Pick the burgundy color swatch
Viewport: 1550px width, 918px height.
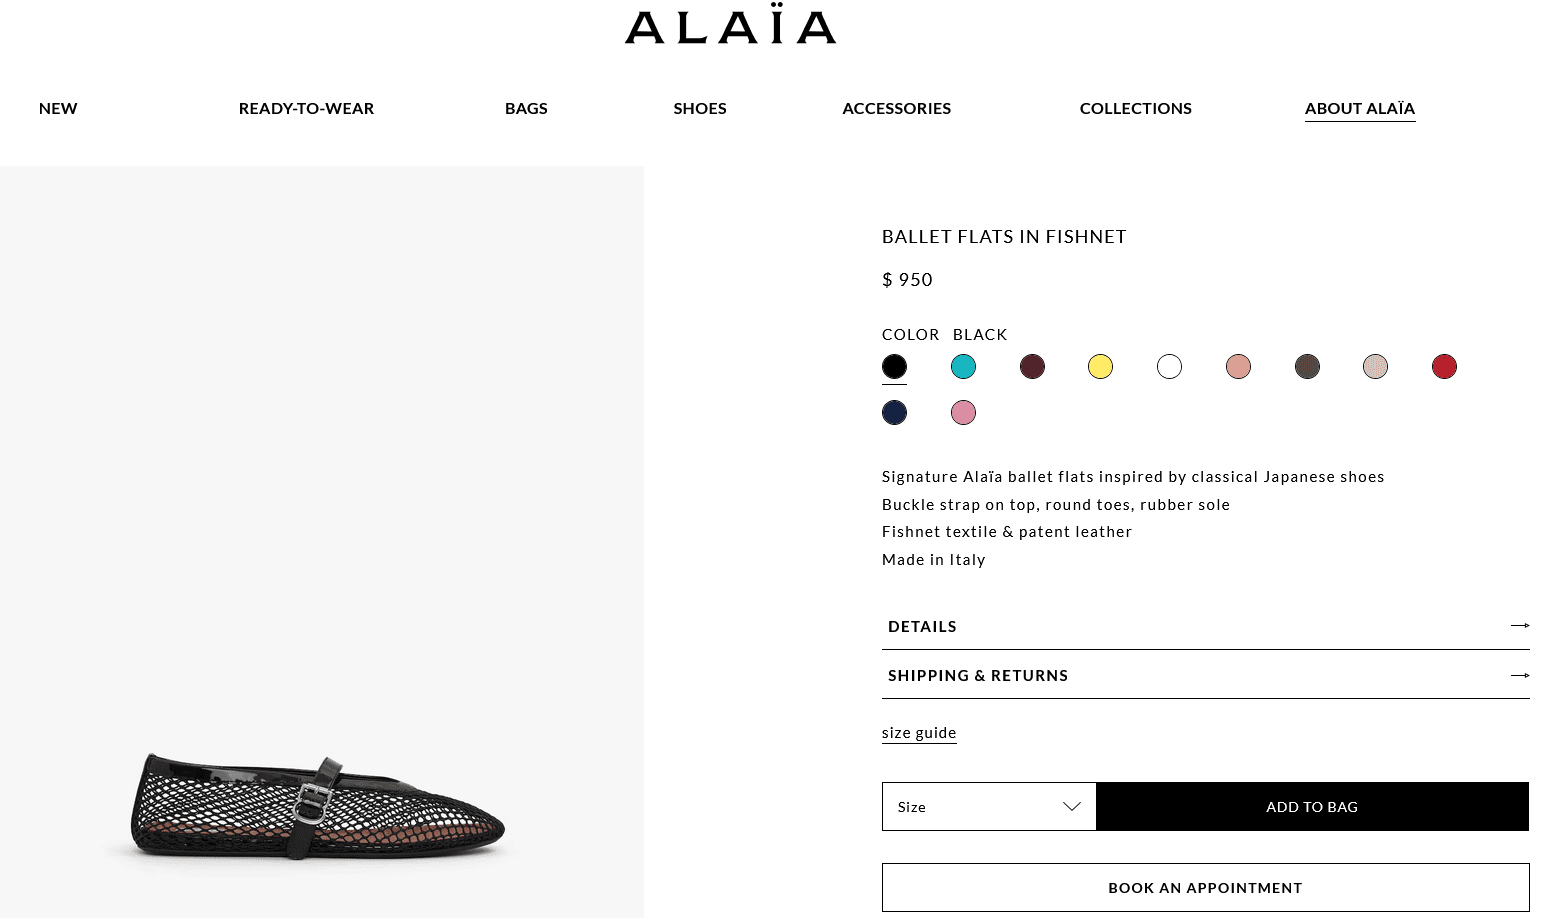[x=1032, y=367]
